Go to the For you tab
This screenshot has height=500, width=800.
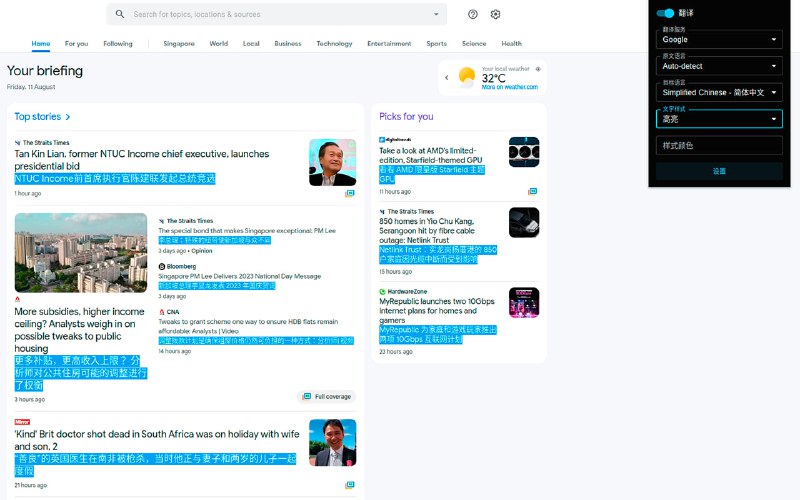76,44
